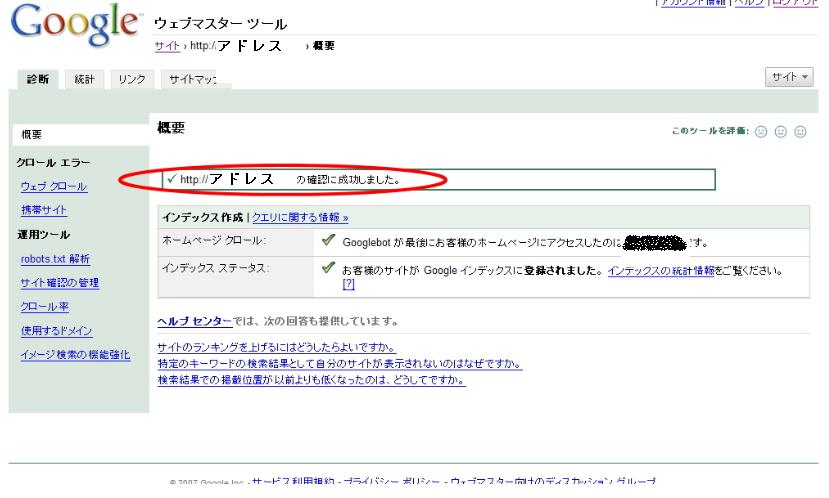
Task: Open クエリに関する情報 link
Action: point(300,217)
